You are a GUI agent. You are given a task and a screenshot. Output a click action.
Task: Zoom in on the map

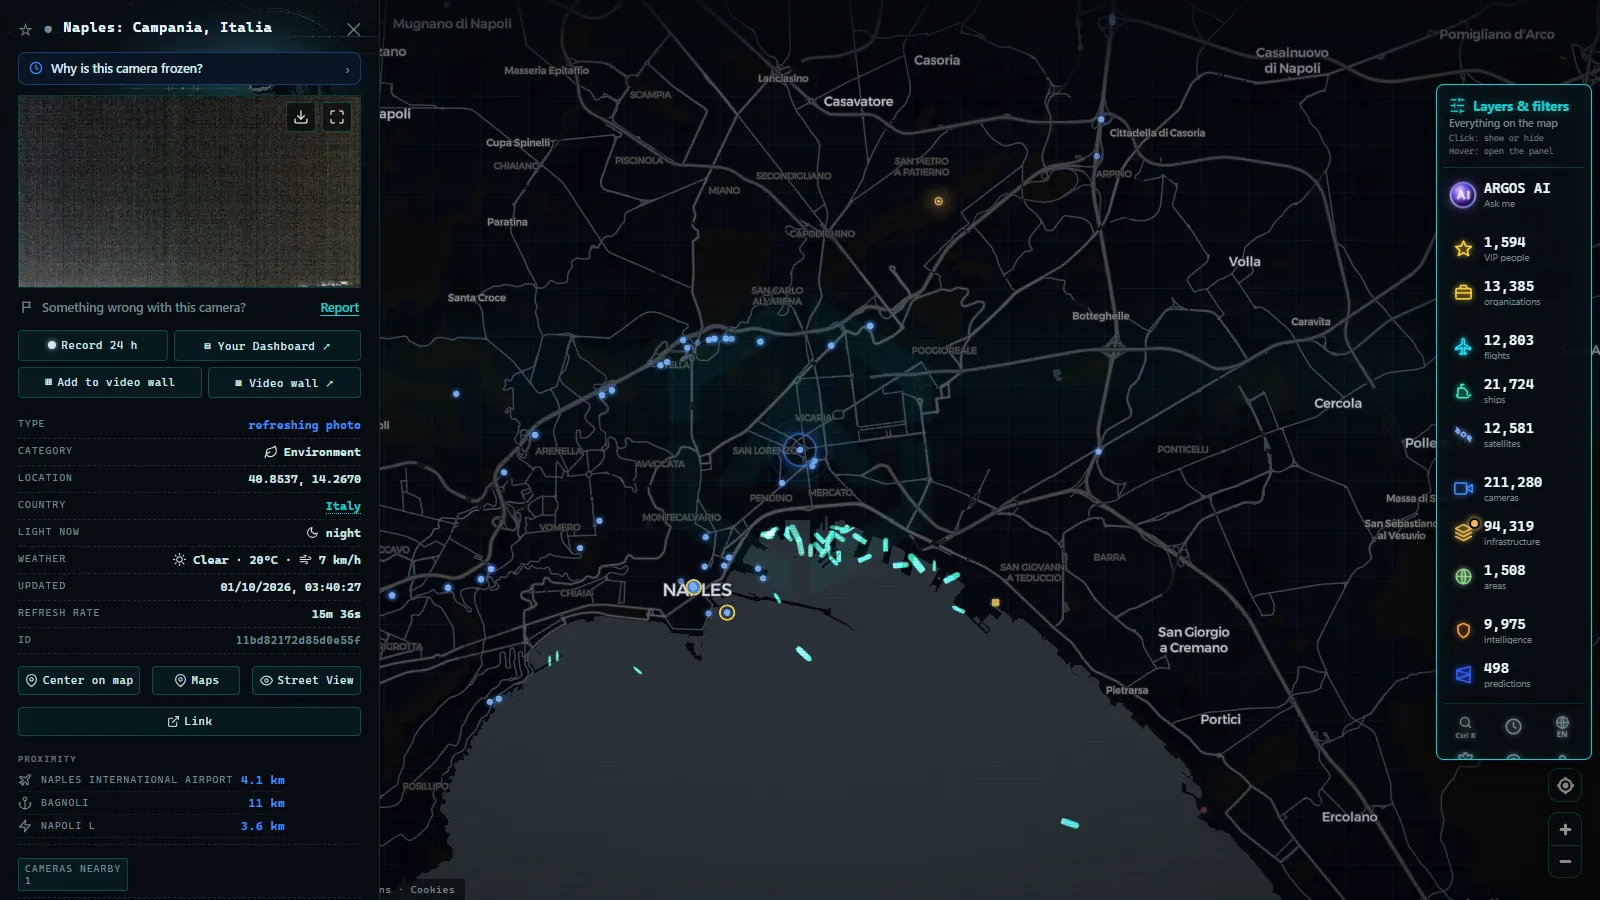click(1565, 830)
